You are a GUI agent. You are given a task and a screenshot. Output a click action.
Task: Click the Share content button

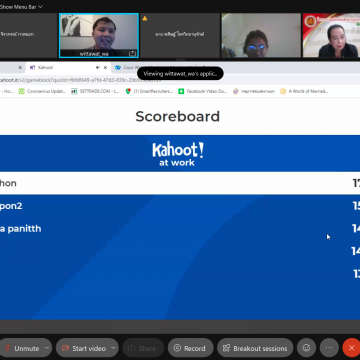(x=143, y=348)
